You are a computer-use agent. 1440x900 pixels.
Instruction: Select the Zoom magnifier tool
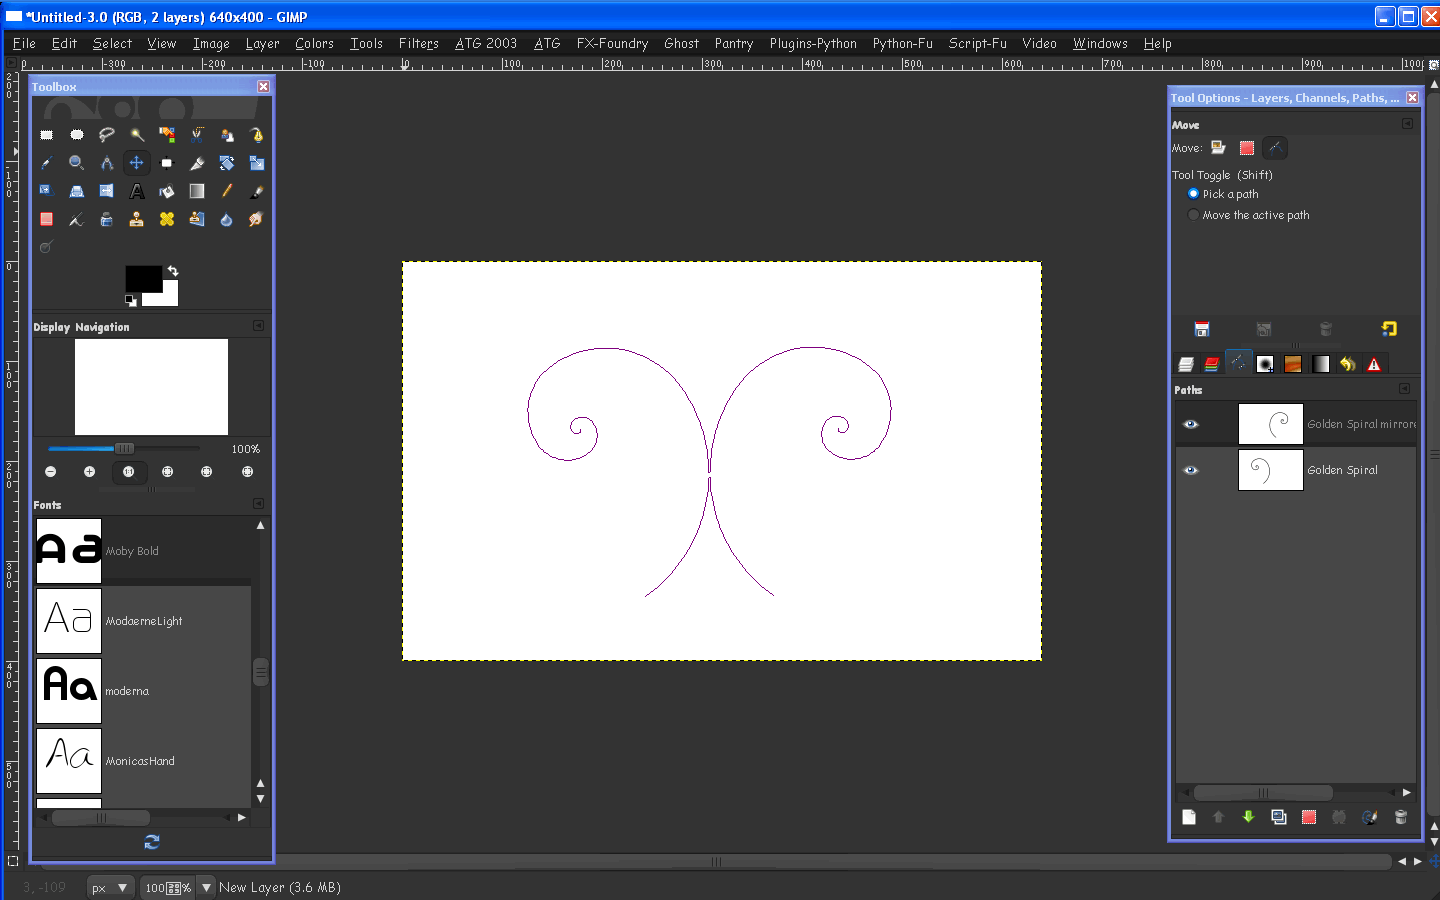[76, 162]
